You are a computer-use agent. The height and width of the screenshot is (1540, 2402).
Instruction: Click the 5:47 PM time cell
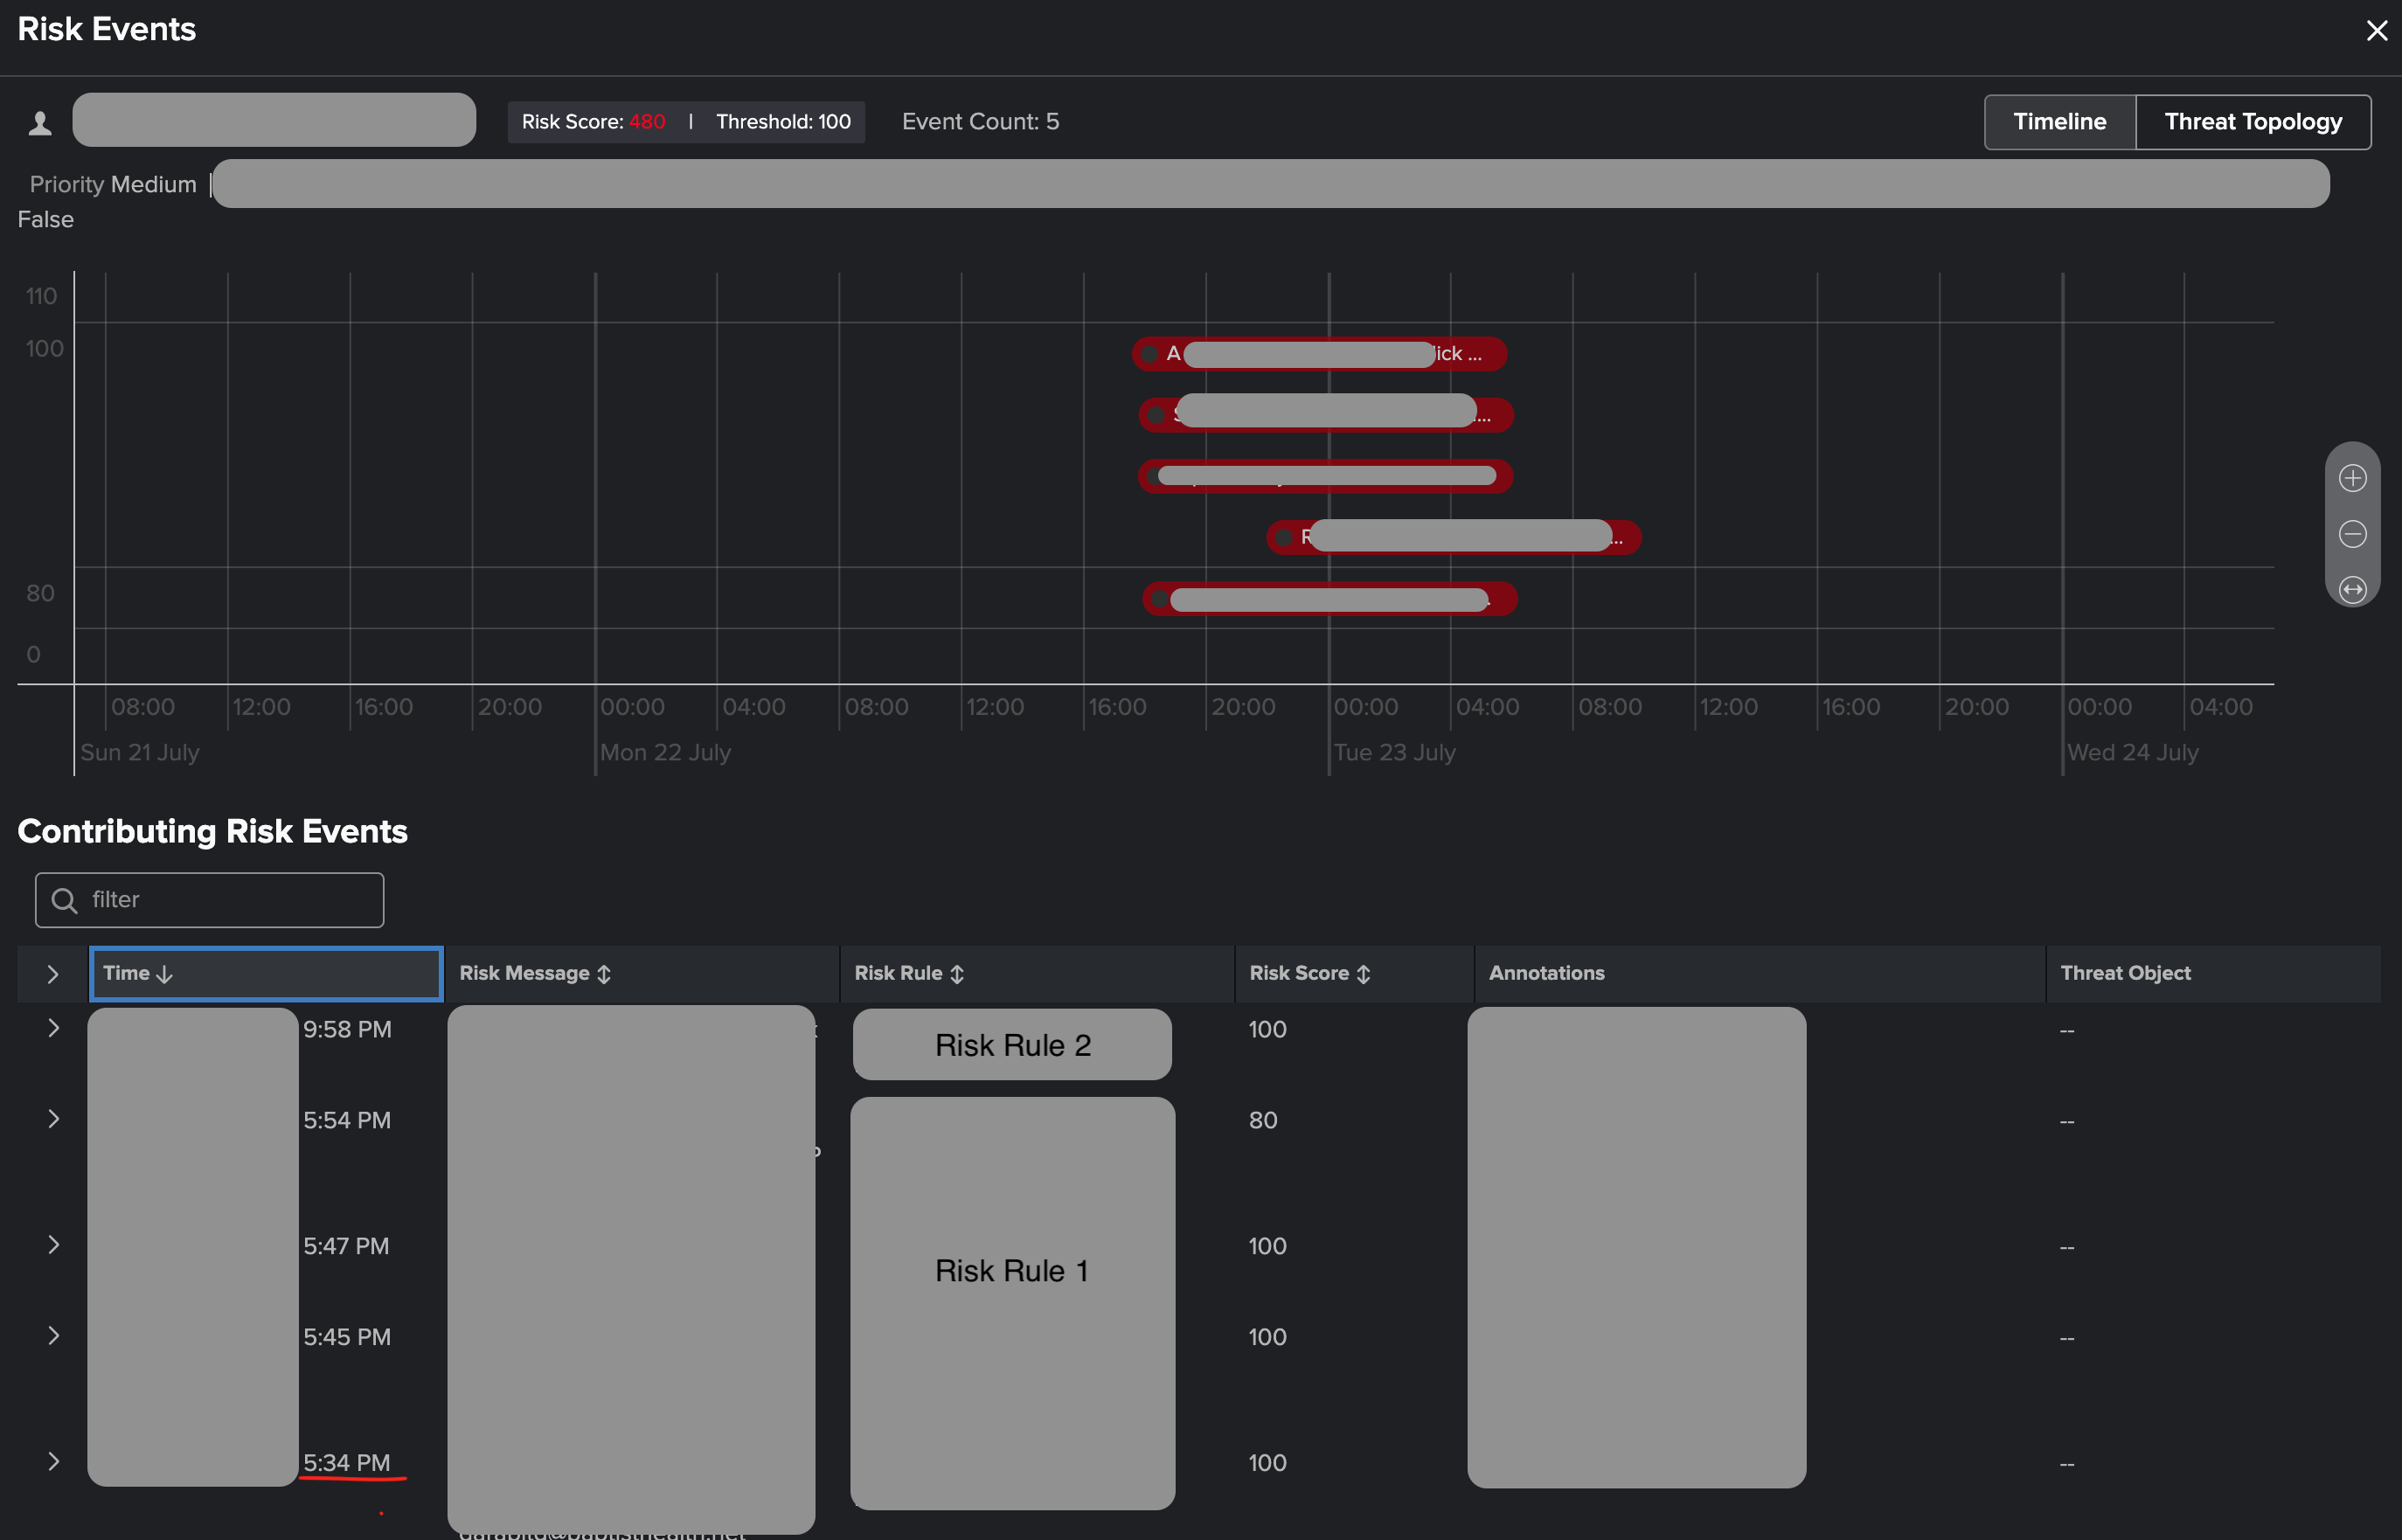346,1246
